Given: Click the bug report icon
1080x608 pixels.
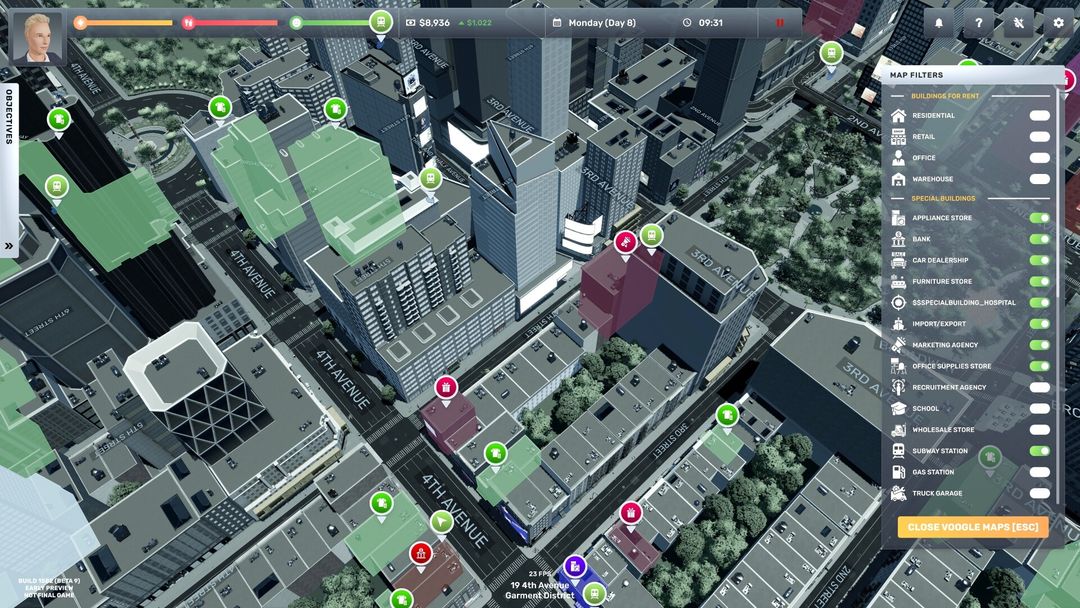Looking at the screenshot, I should 1018,23.
